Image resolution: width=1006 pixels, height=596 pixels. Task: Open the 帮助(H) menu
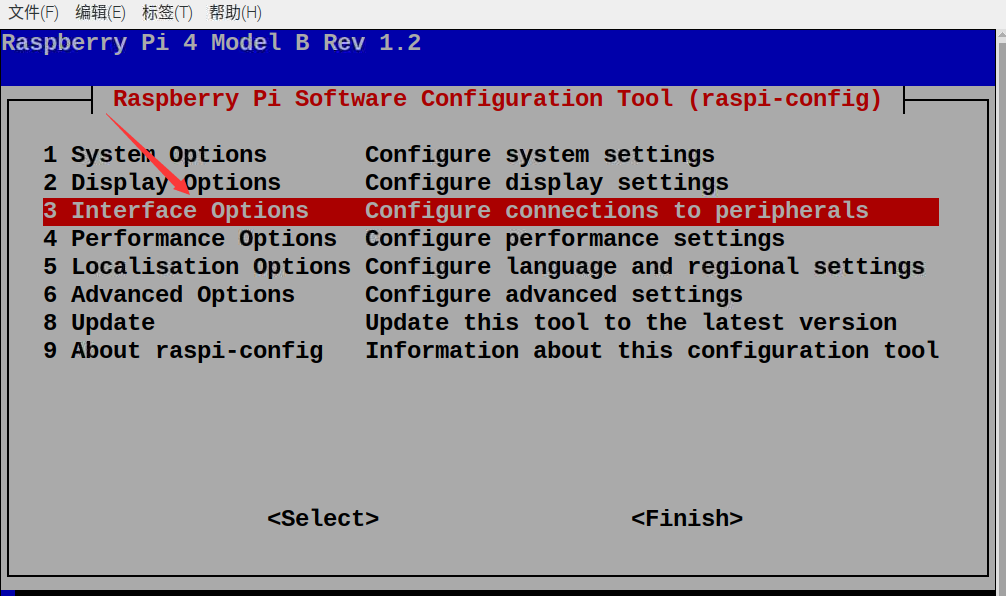235,12
